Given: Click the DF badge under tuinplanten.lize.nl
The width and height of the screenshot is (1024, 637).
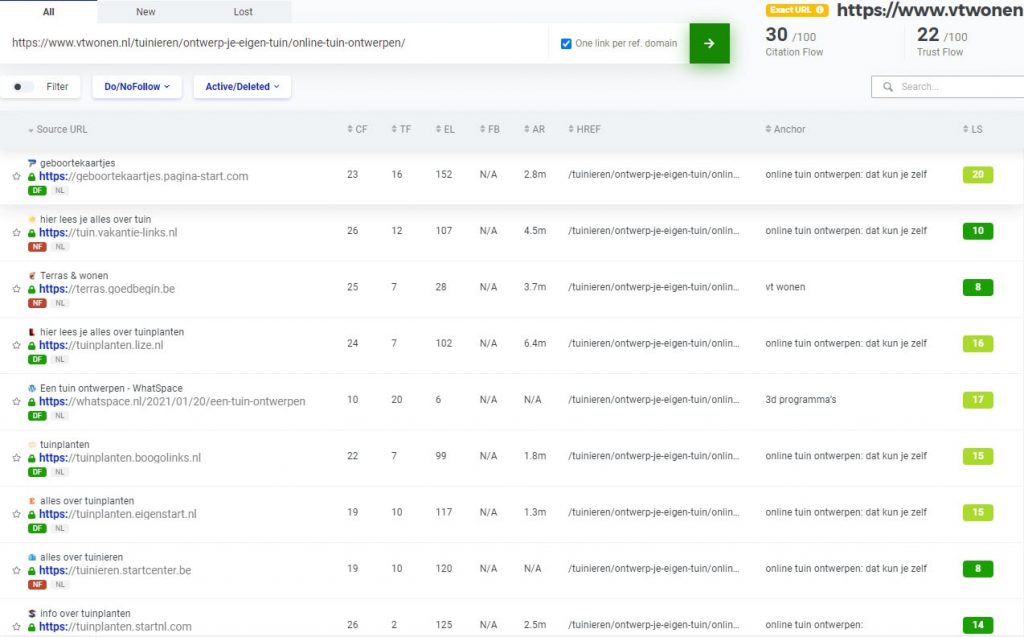Looking at the screenshot, I should (x=37, y=359).
